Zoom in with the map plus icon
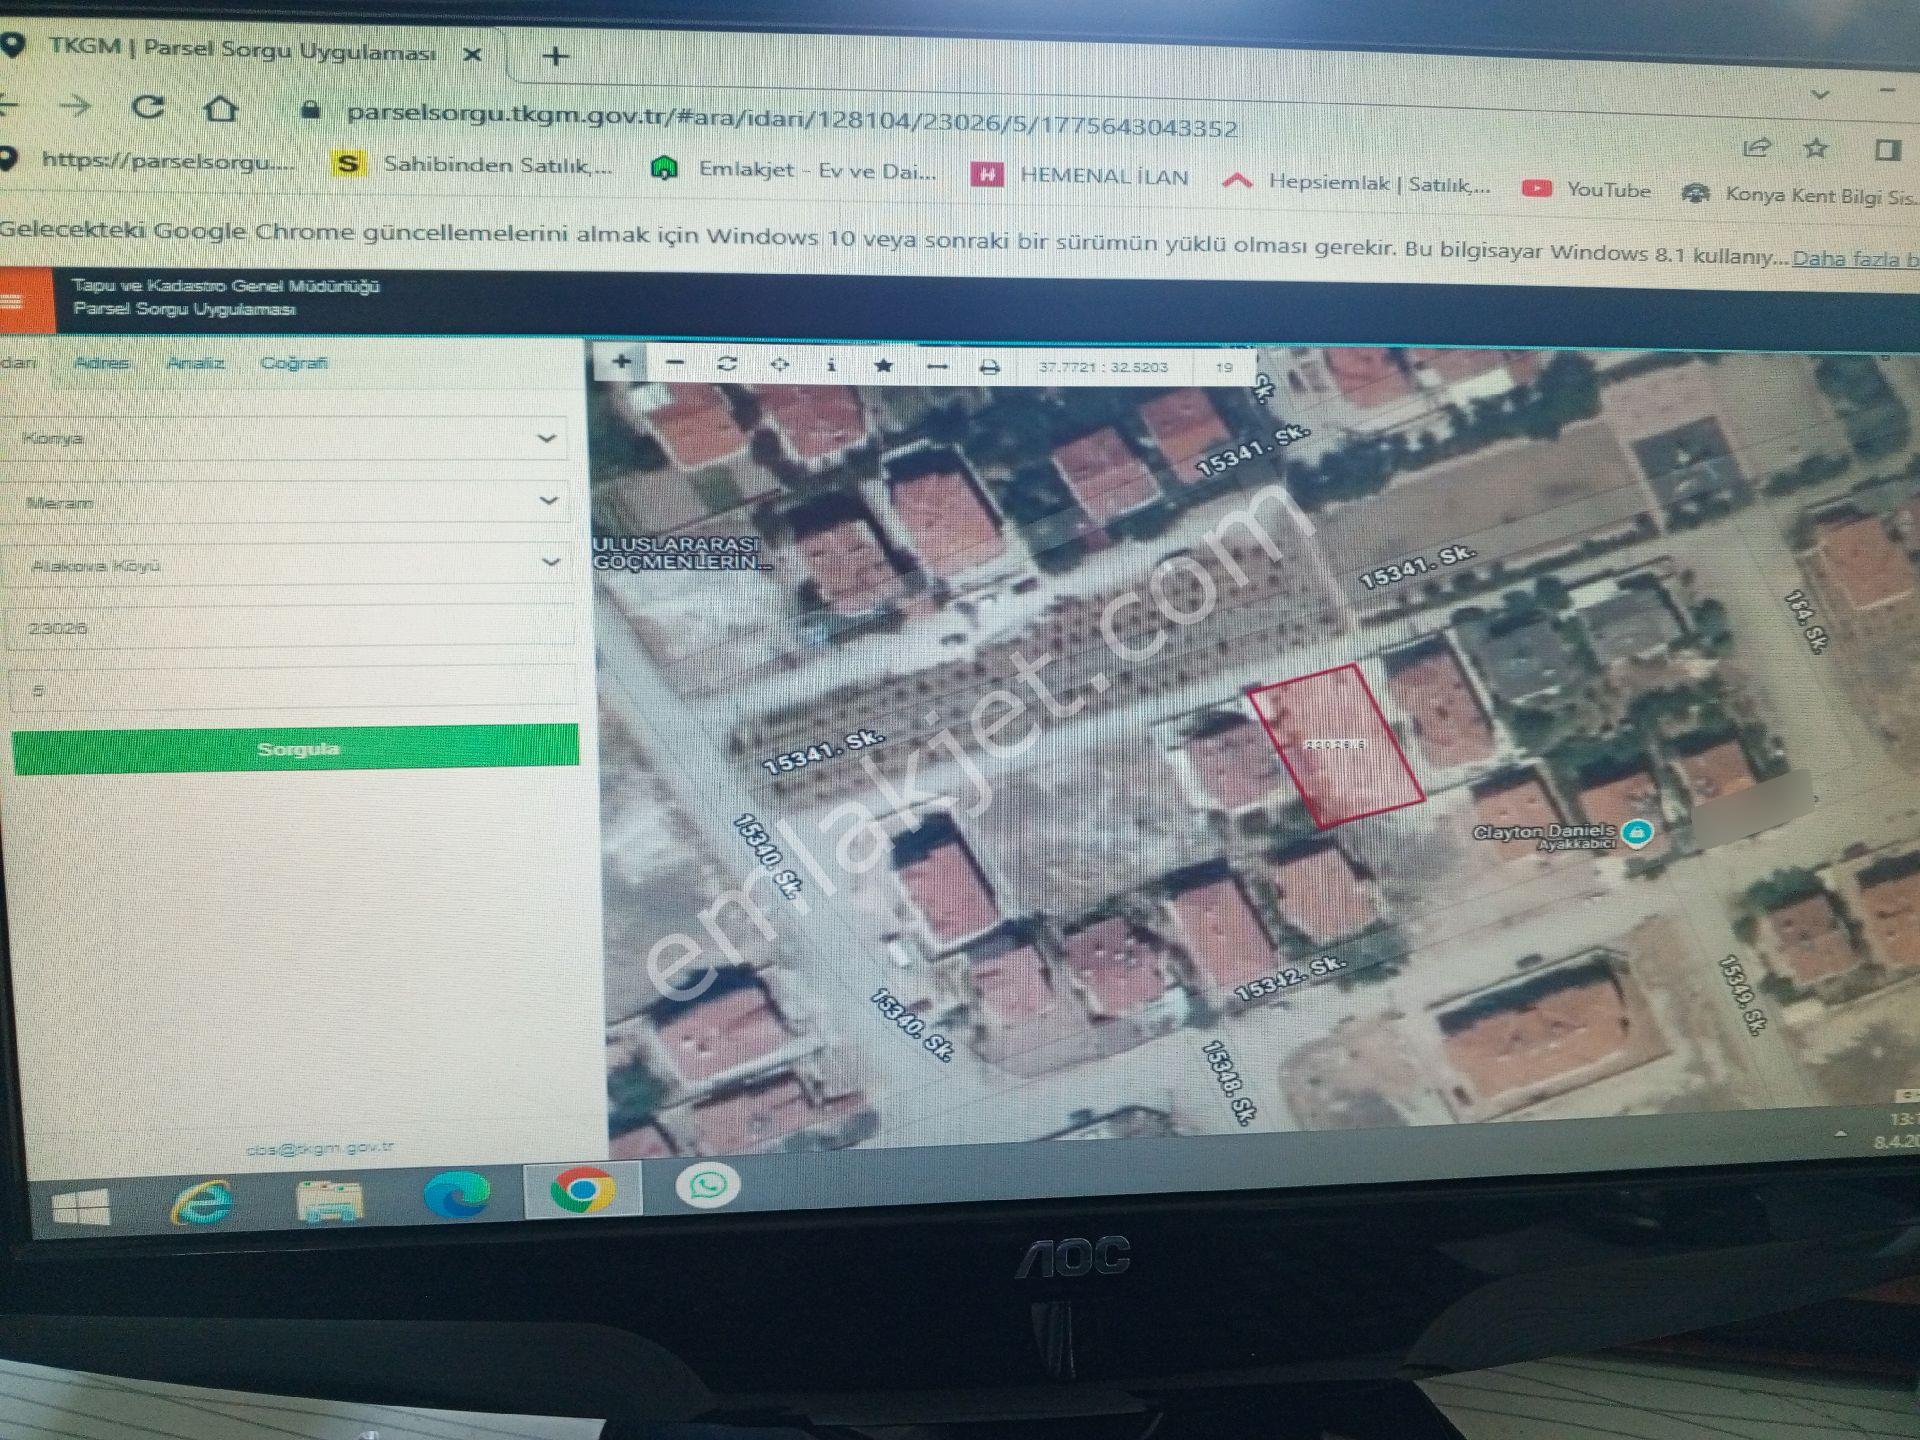The width and height of the screenshot is (1920, 1440). pos(621,361)
